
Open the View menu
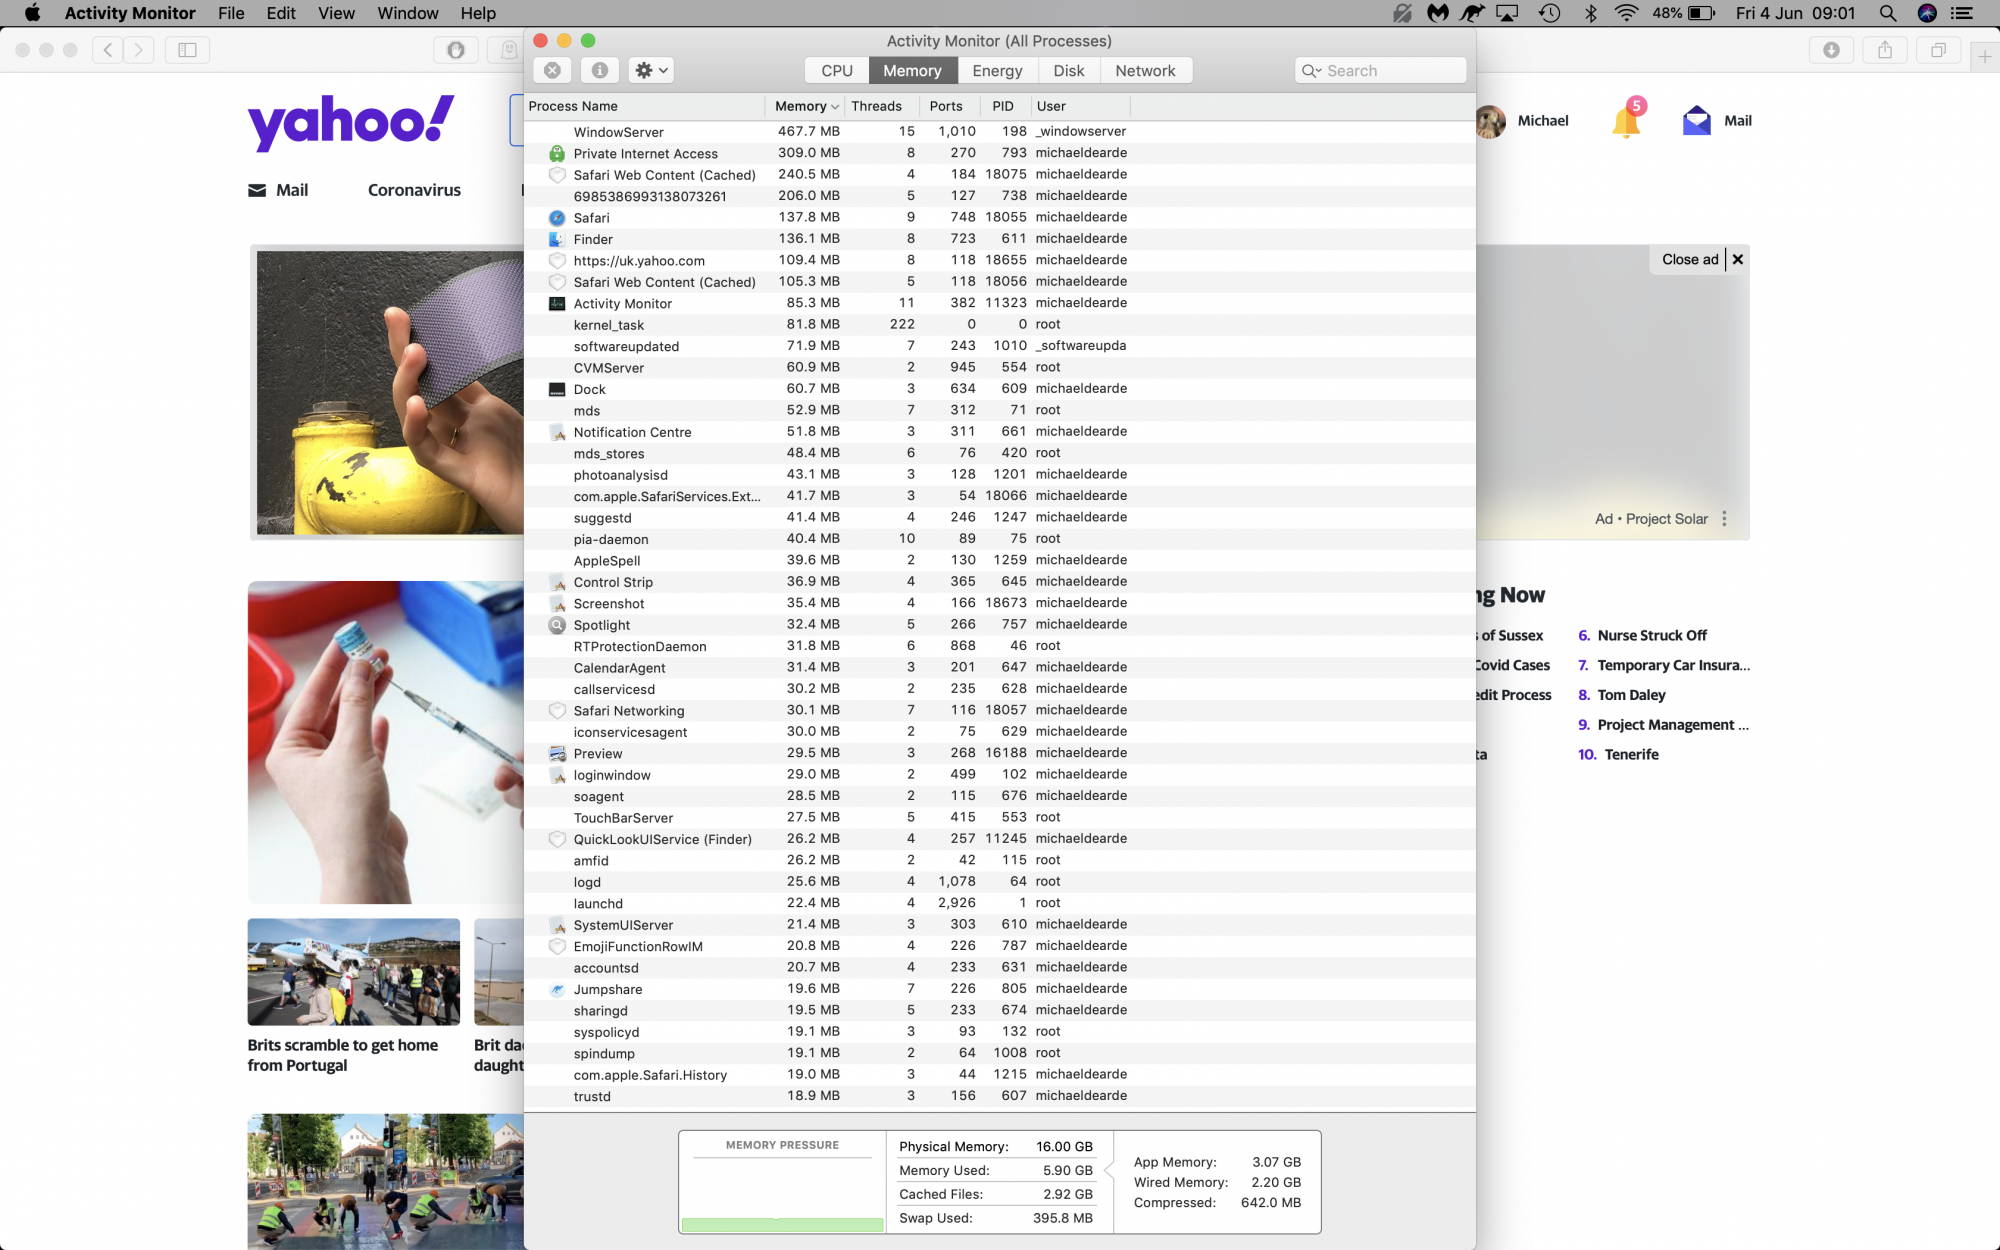pos(336,13)
